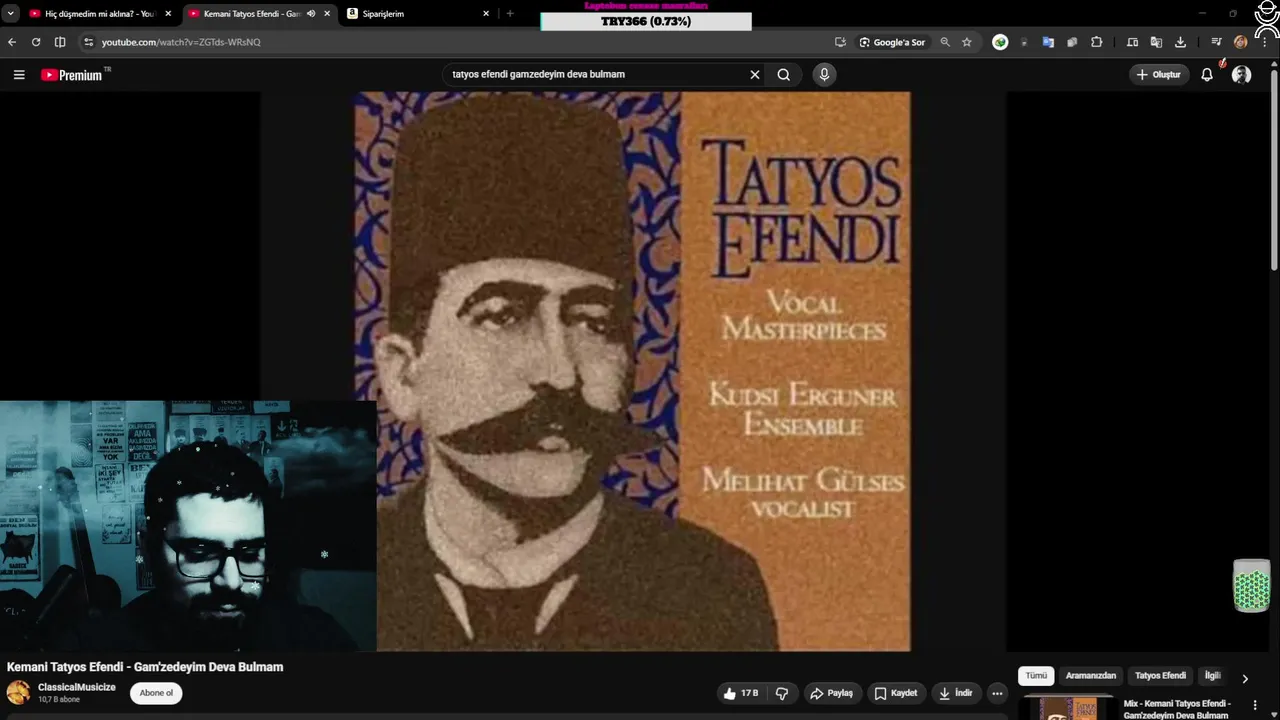Click the install app icon in address bar
The width and height of the screenshot is (1280, 720).
point(840,42)
